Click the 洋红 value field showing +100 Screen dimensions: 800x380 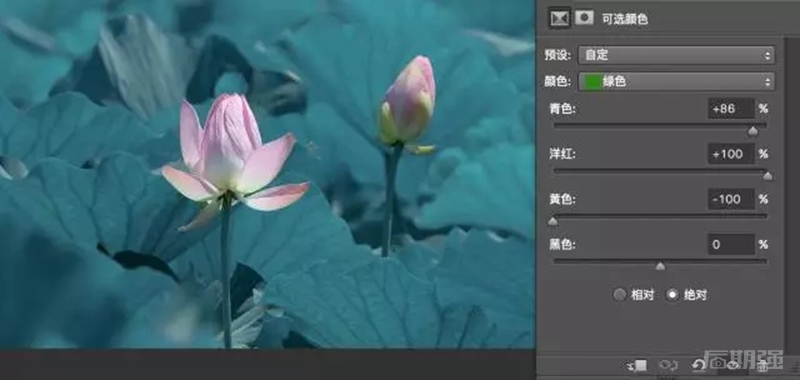point(731,154)
